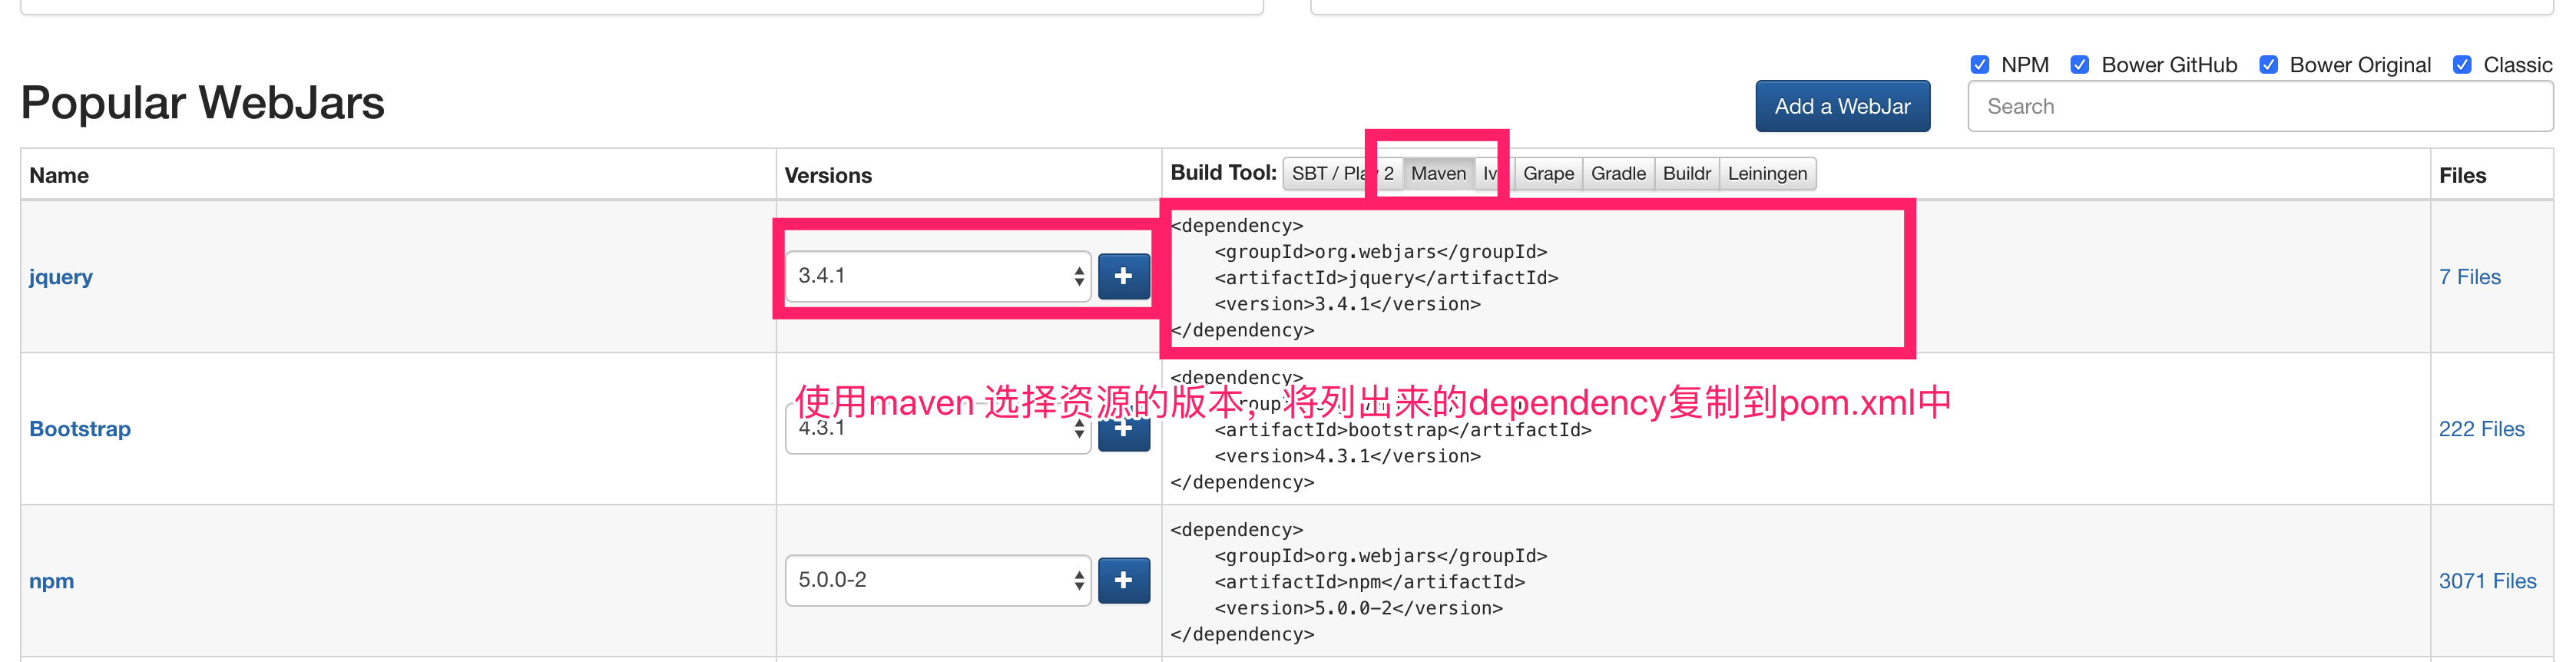Click the version 4.3.1 line of Bootstrap dependency

[x=1347, y=456]
